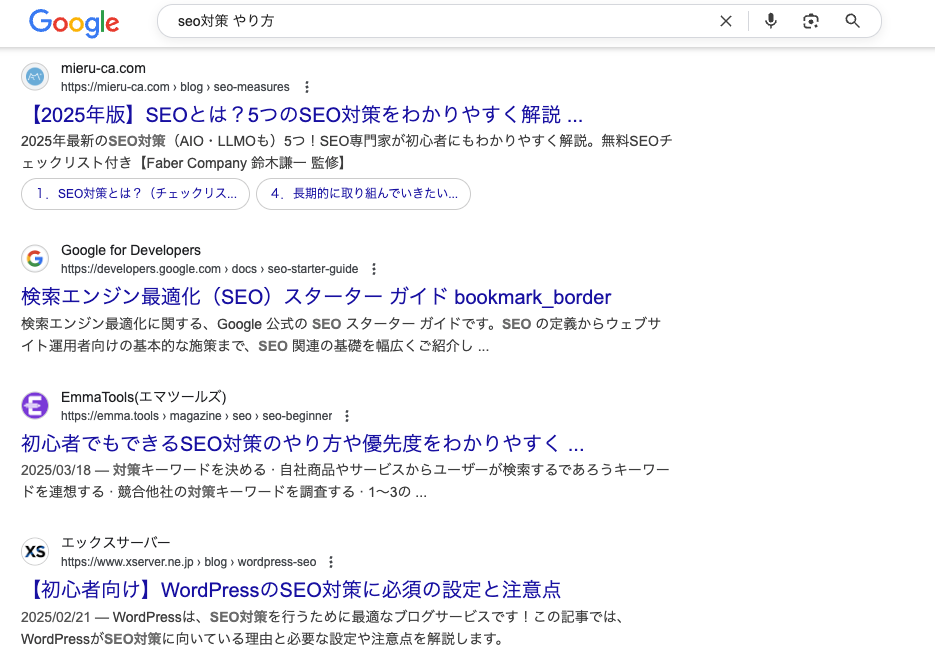Open '初心者でもできるSEO対策のやり方' result
This screenshot has width=935, height=663.
click(x=302, y=443)
